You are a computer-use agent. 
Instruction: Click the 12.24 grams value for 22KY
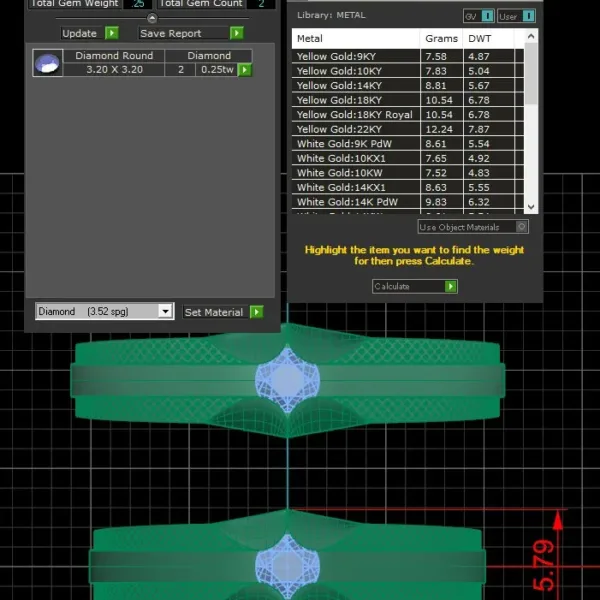pos(439,129)
